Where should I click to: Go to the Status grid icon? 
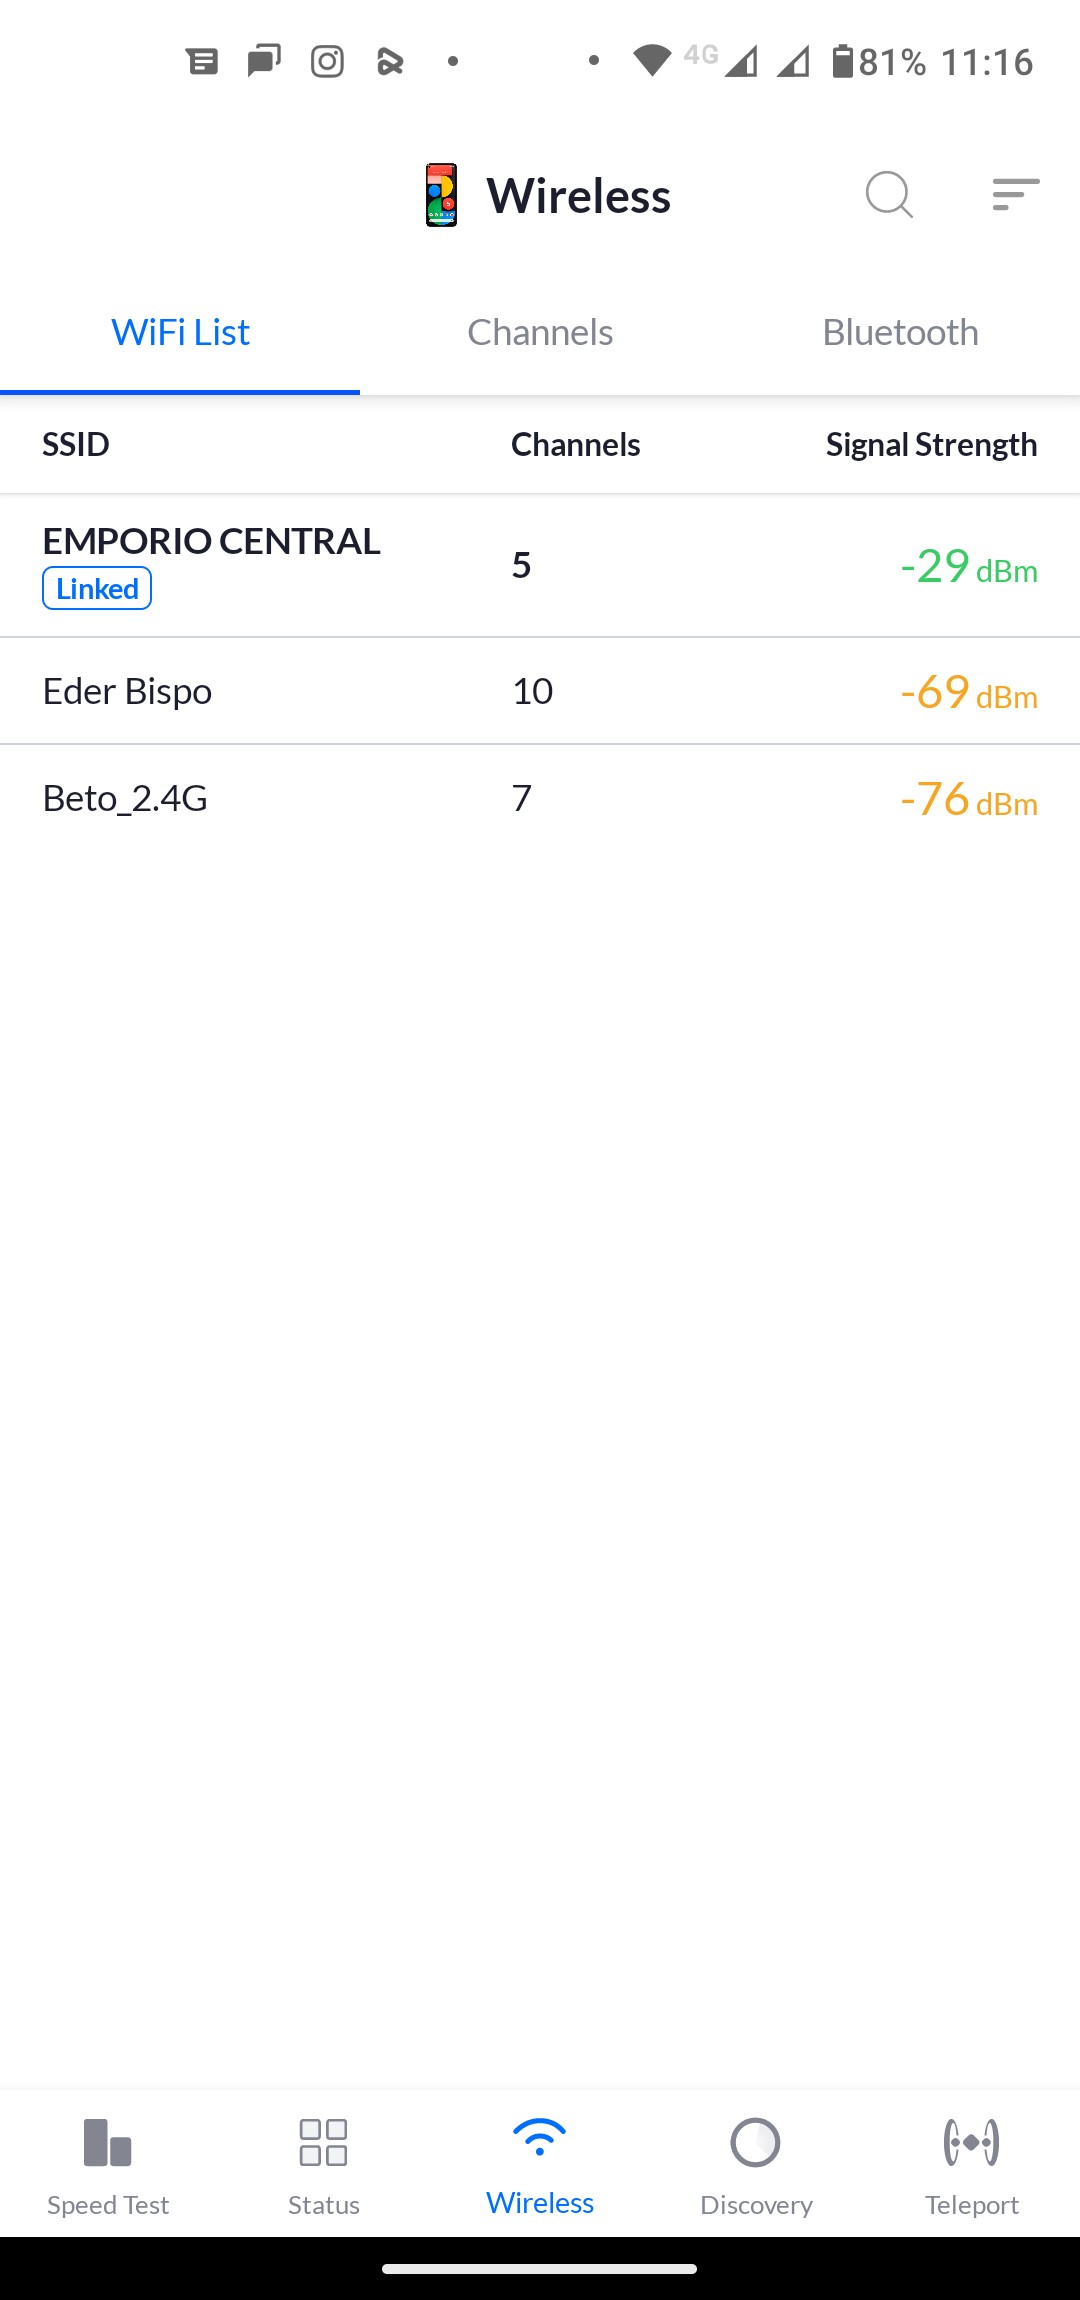tap(323, 2142)
